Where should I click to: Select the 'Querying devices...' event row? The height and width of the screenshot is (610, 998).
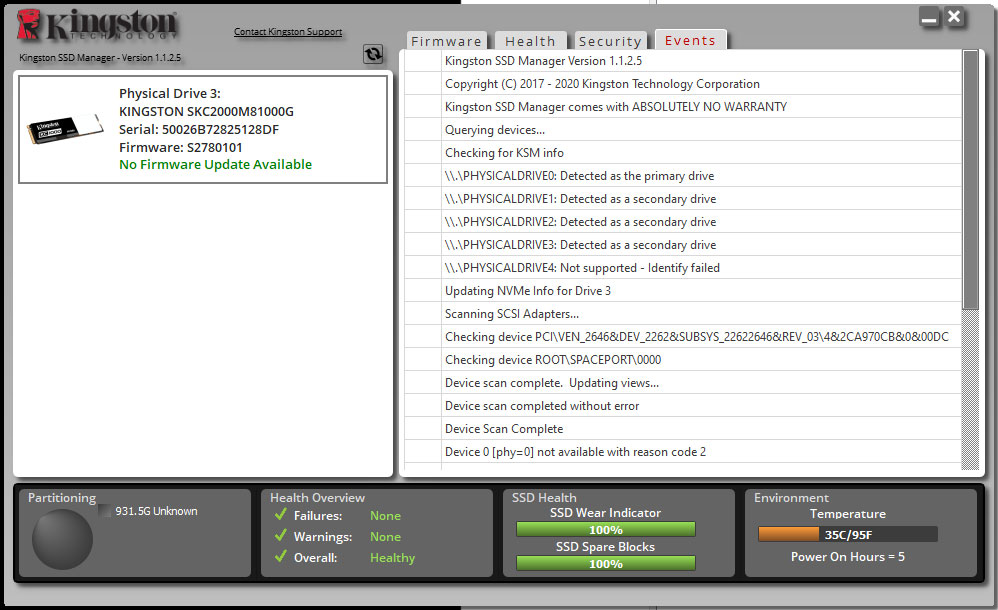click(683, 129)
